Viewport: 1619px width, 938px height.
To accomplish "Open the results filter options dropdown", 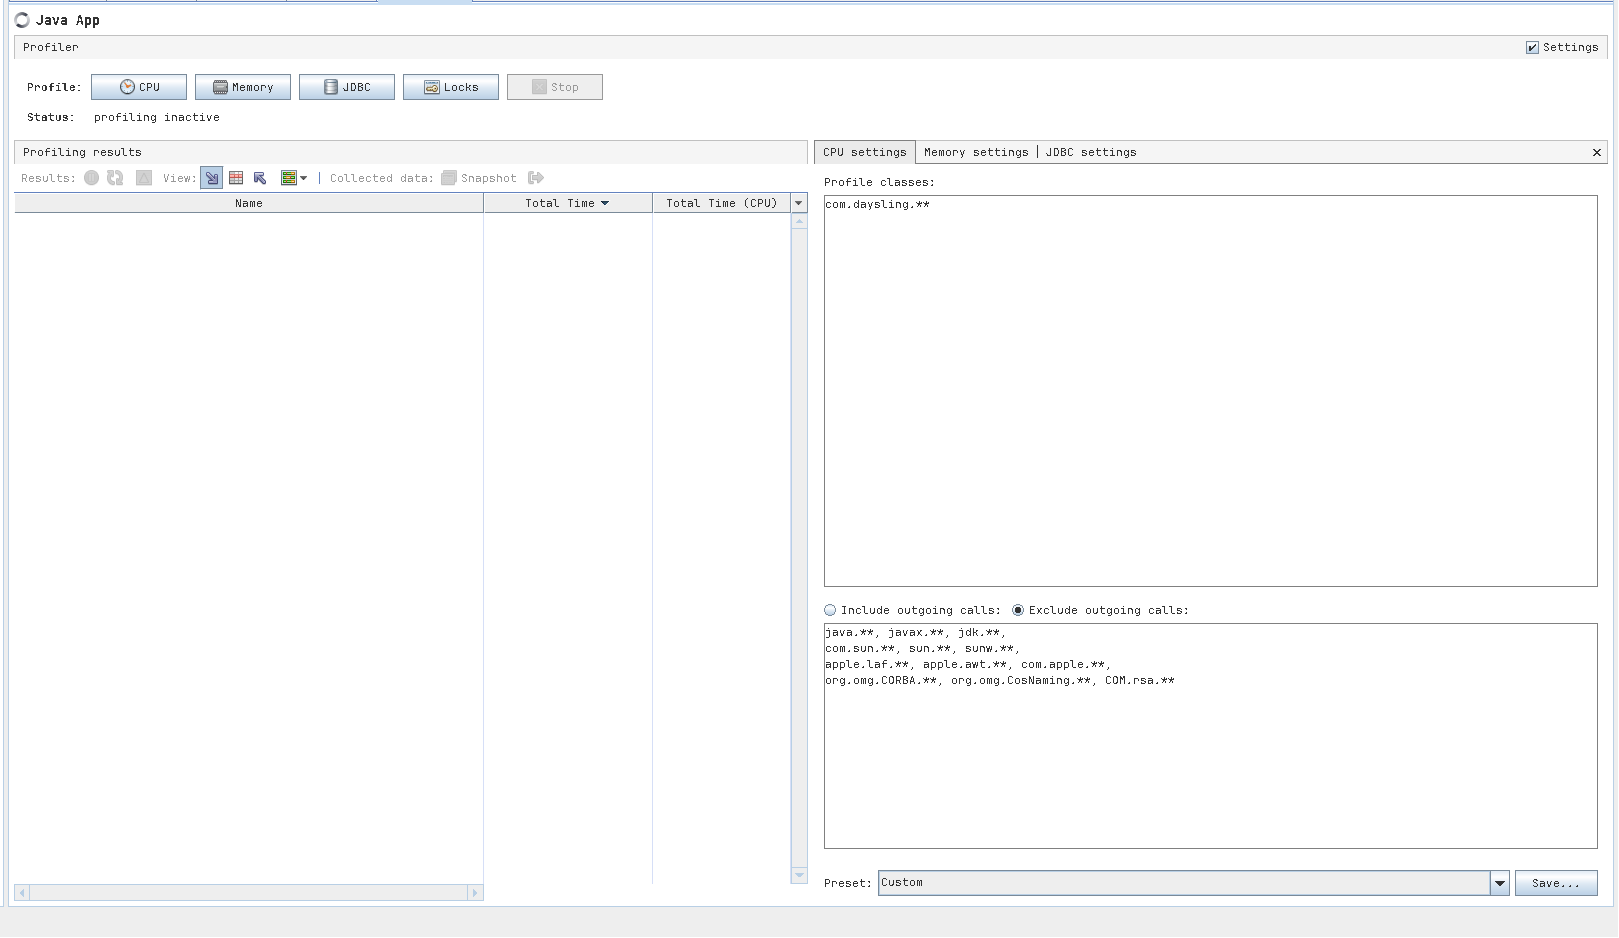I will pyautogui.click(x=294, y=178).
